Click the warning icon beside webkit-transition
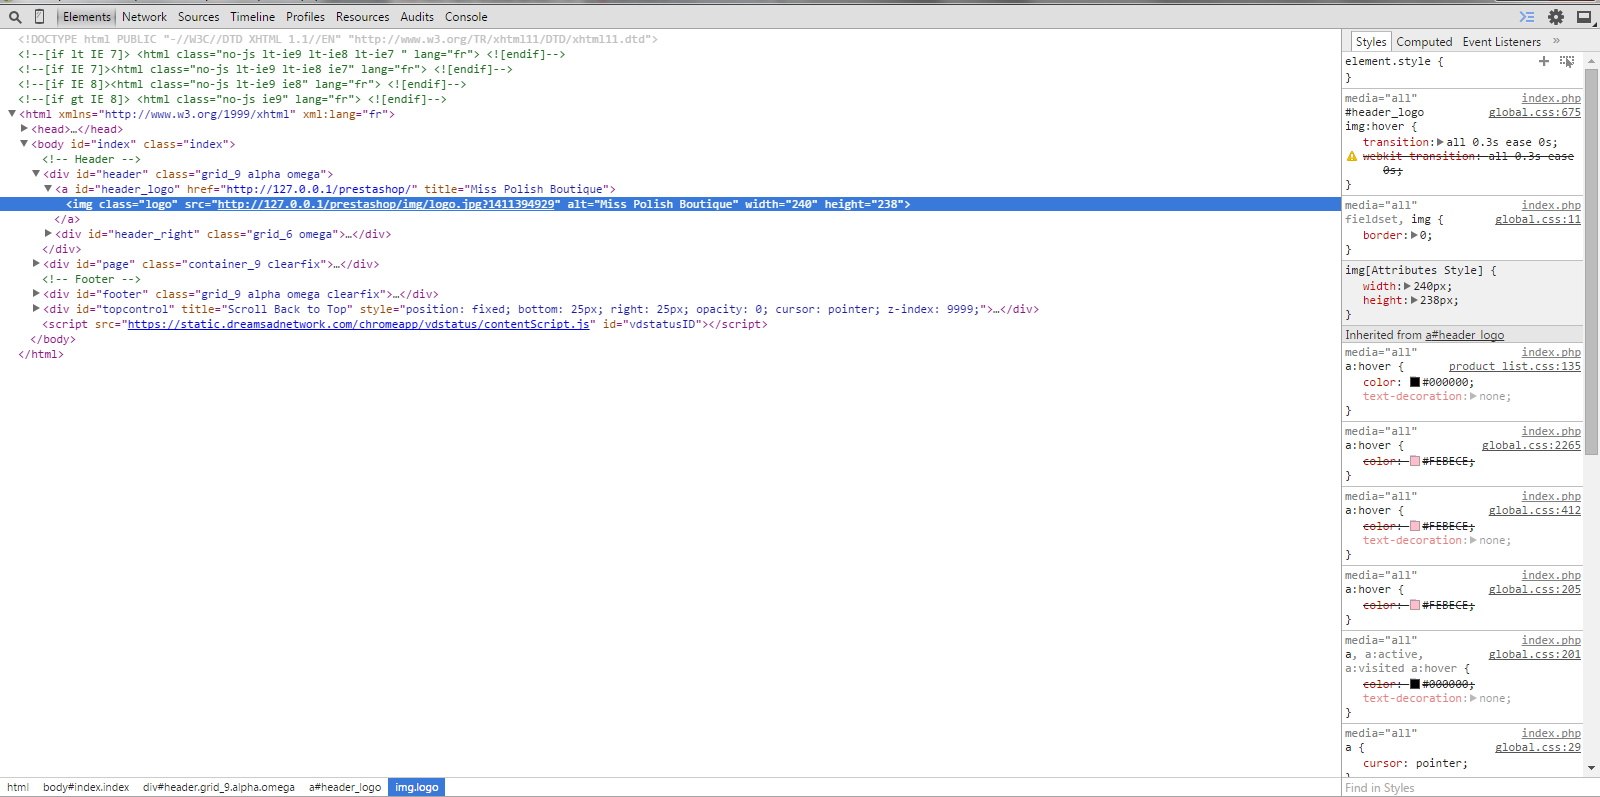This screenshot has width=1600, height=797. tap(1352, 156)
